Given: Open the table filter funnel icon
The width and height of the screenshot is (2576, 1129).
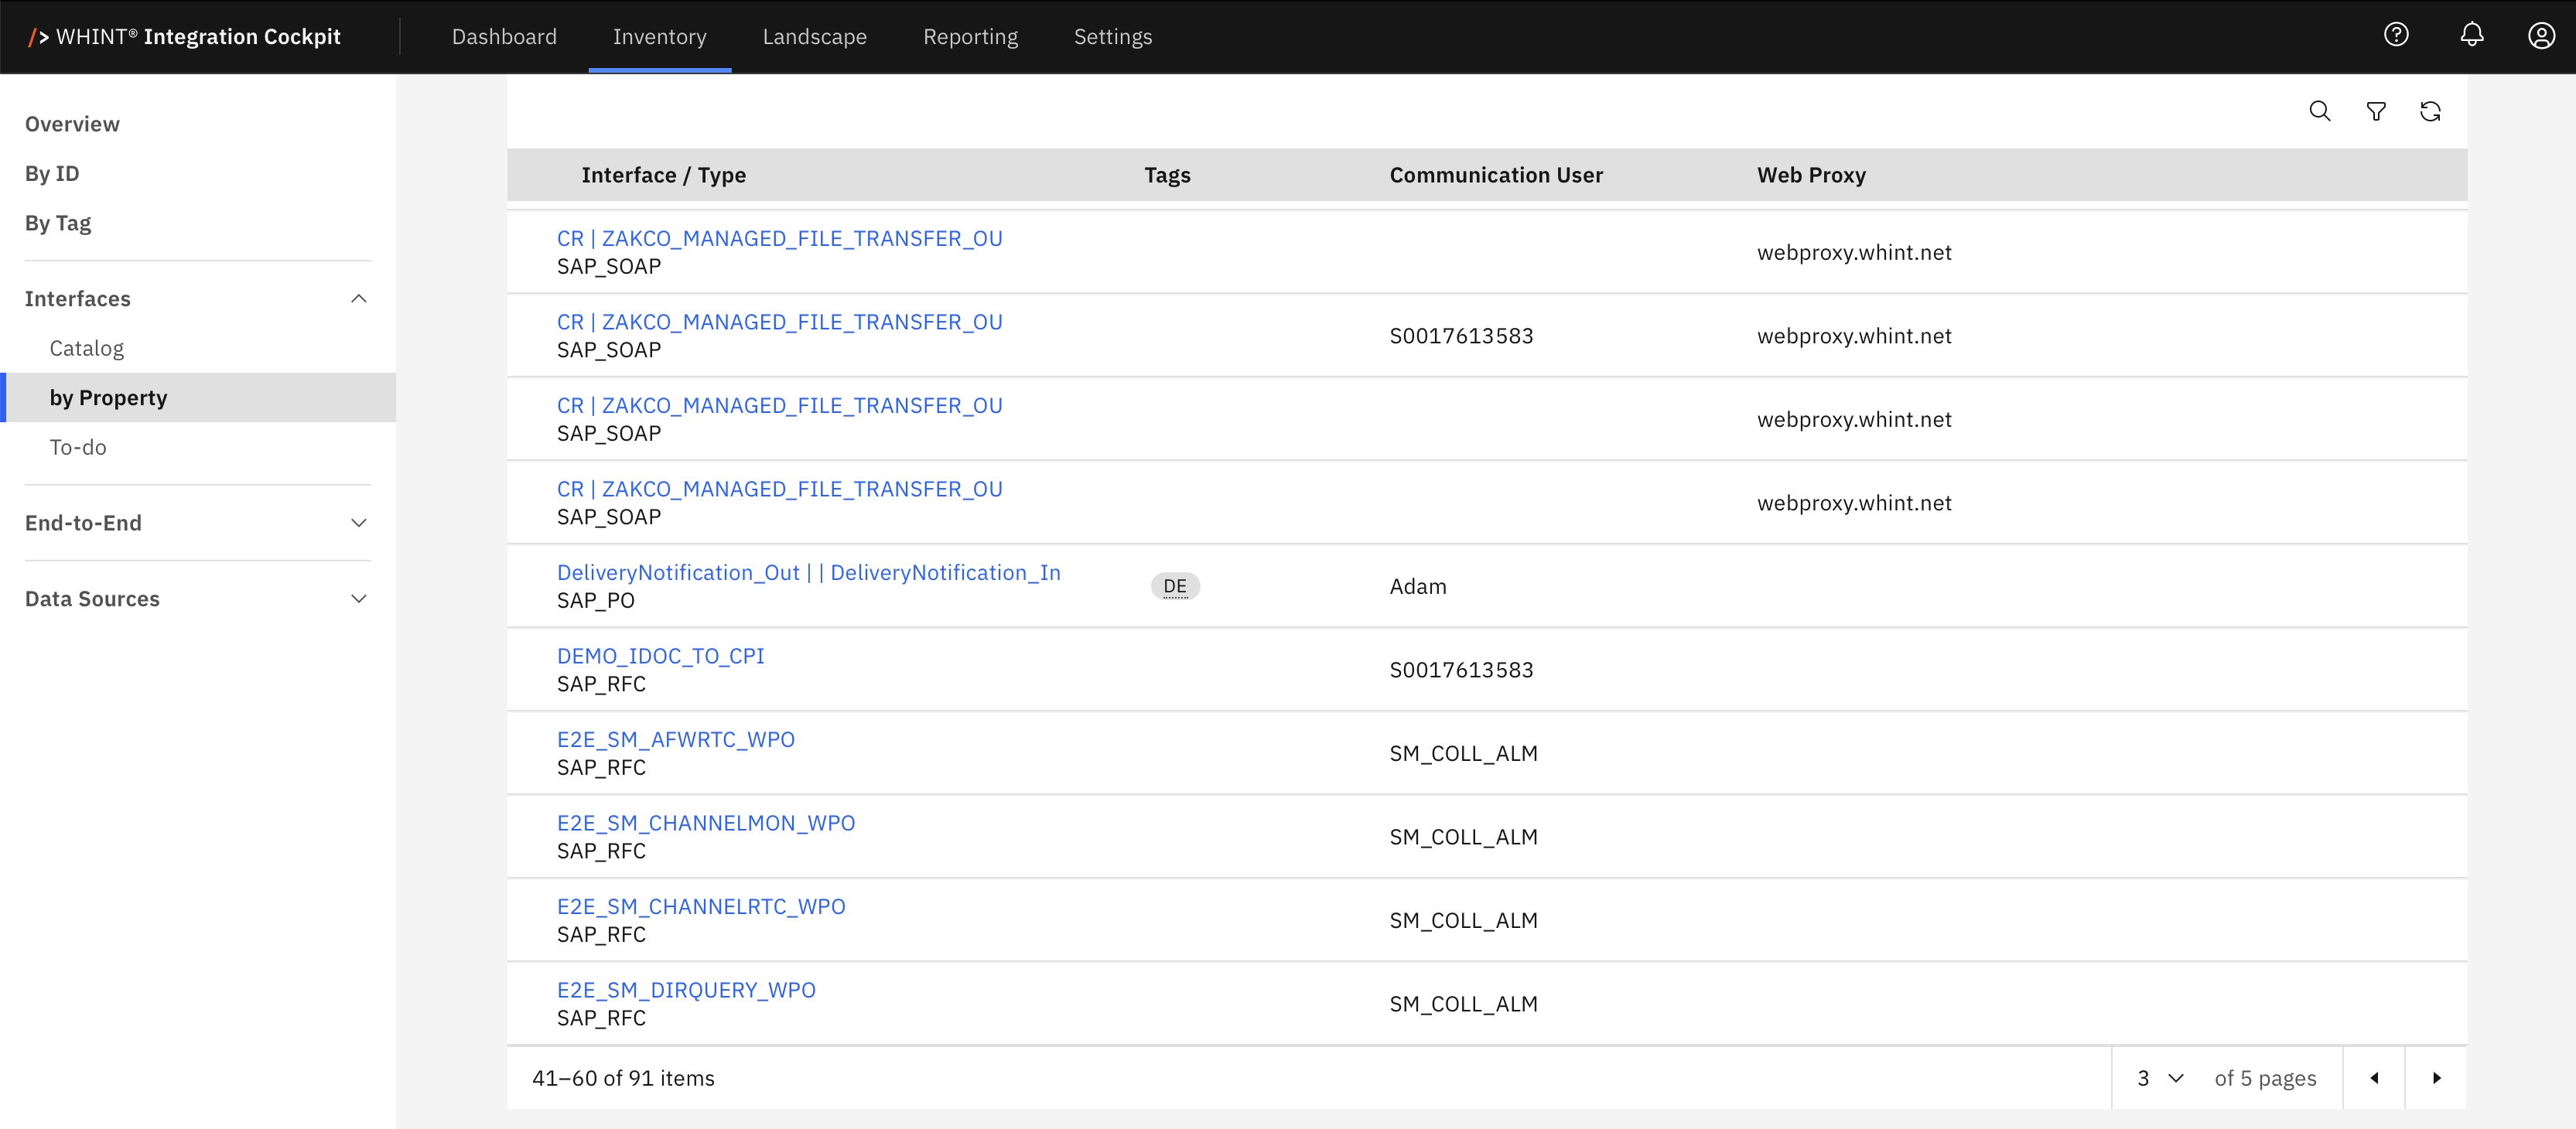Looking at the screenshot, I should point(2376,111).
